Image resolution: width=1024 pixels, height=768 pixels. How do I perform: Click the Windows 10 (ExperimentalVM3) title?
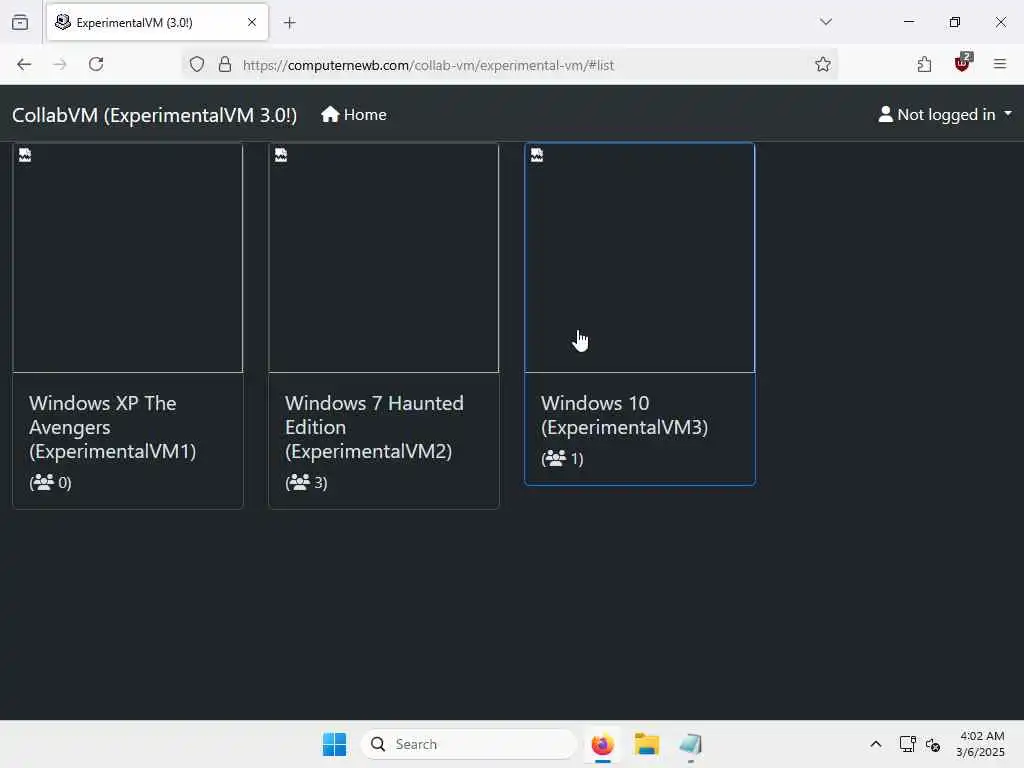624,415
